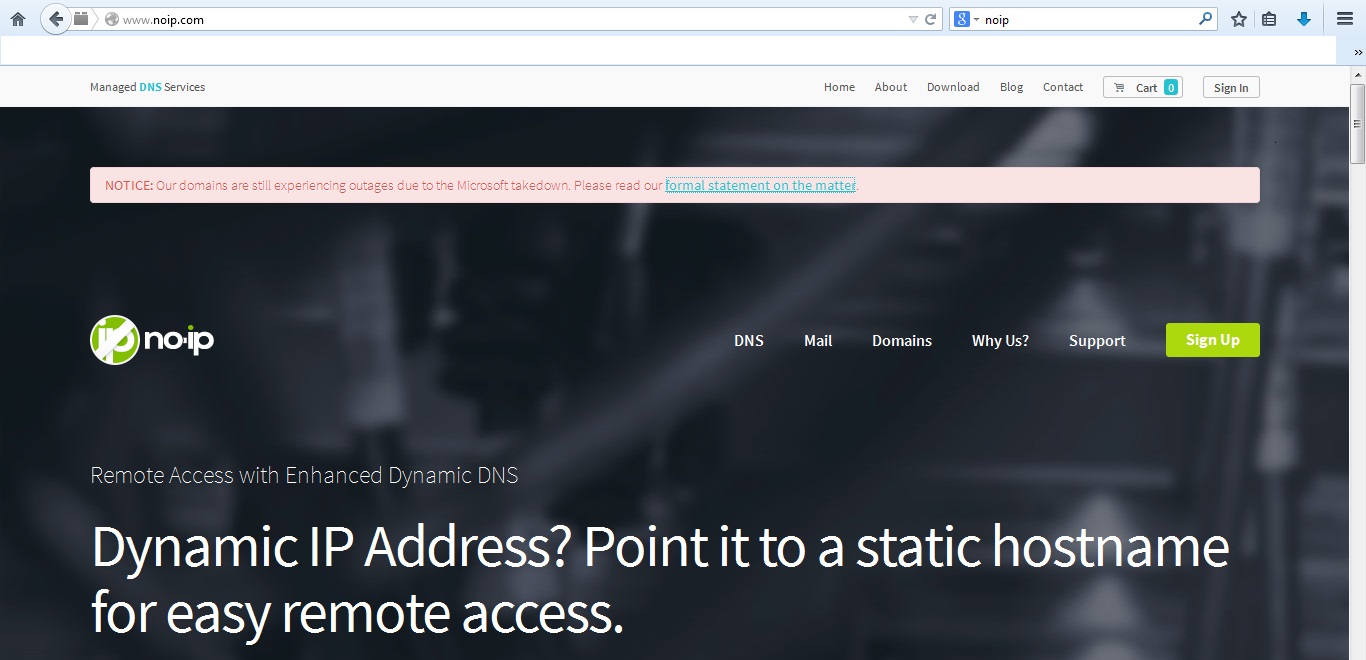Go to the Download page
Viewport: 1366px width, 660px height.
(x=953, y=87)
